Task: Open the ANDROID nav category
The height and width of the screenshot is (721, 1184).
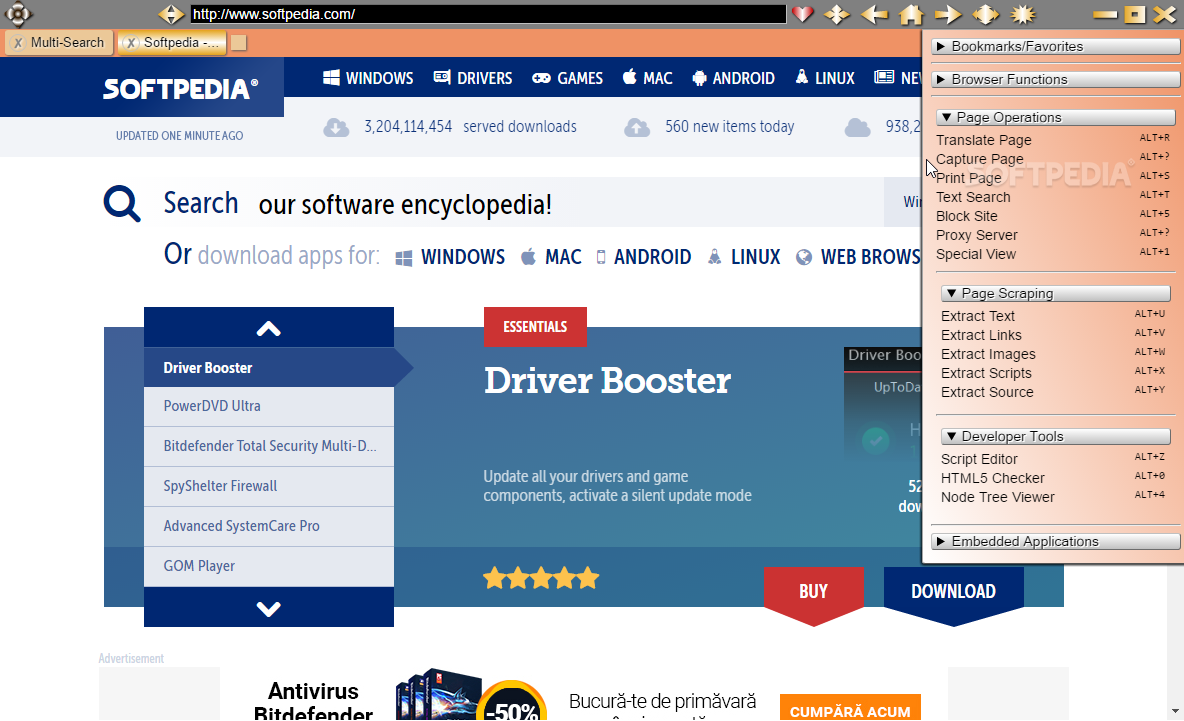Action: pyautogui.click(x=733, y=78)
